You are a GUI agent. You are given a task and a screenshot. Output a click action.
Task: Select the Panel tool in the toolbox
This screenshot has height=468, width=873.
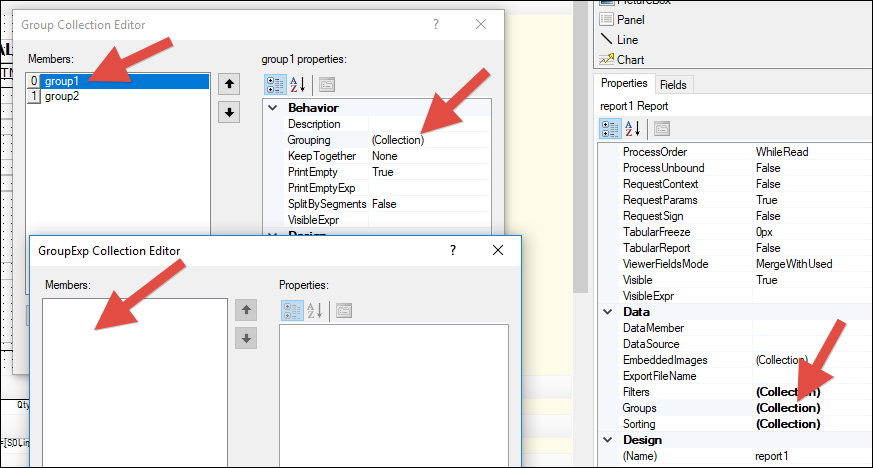tap(630, 20)
